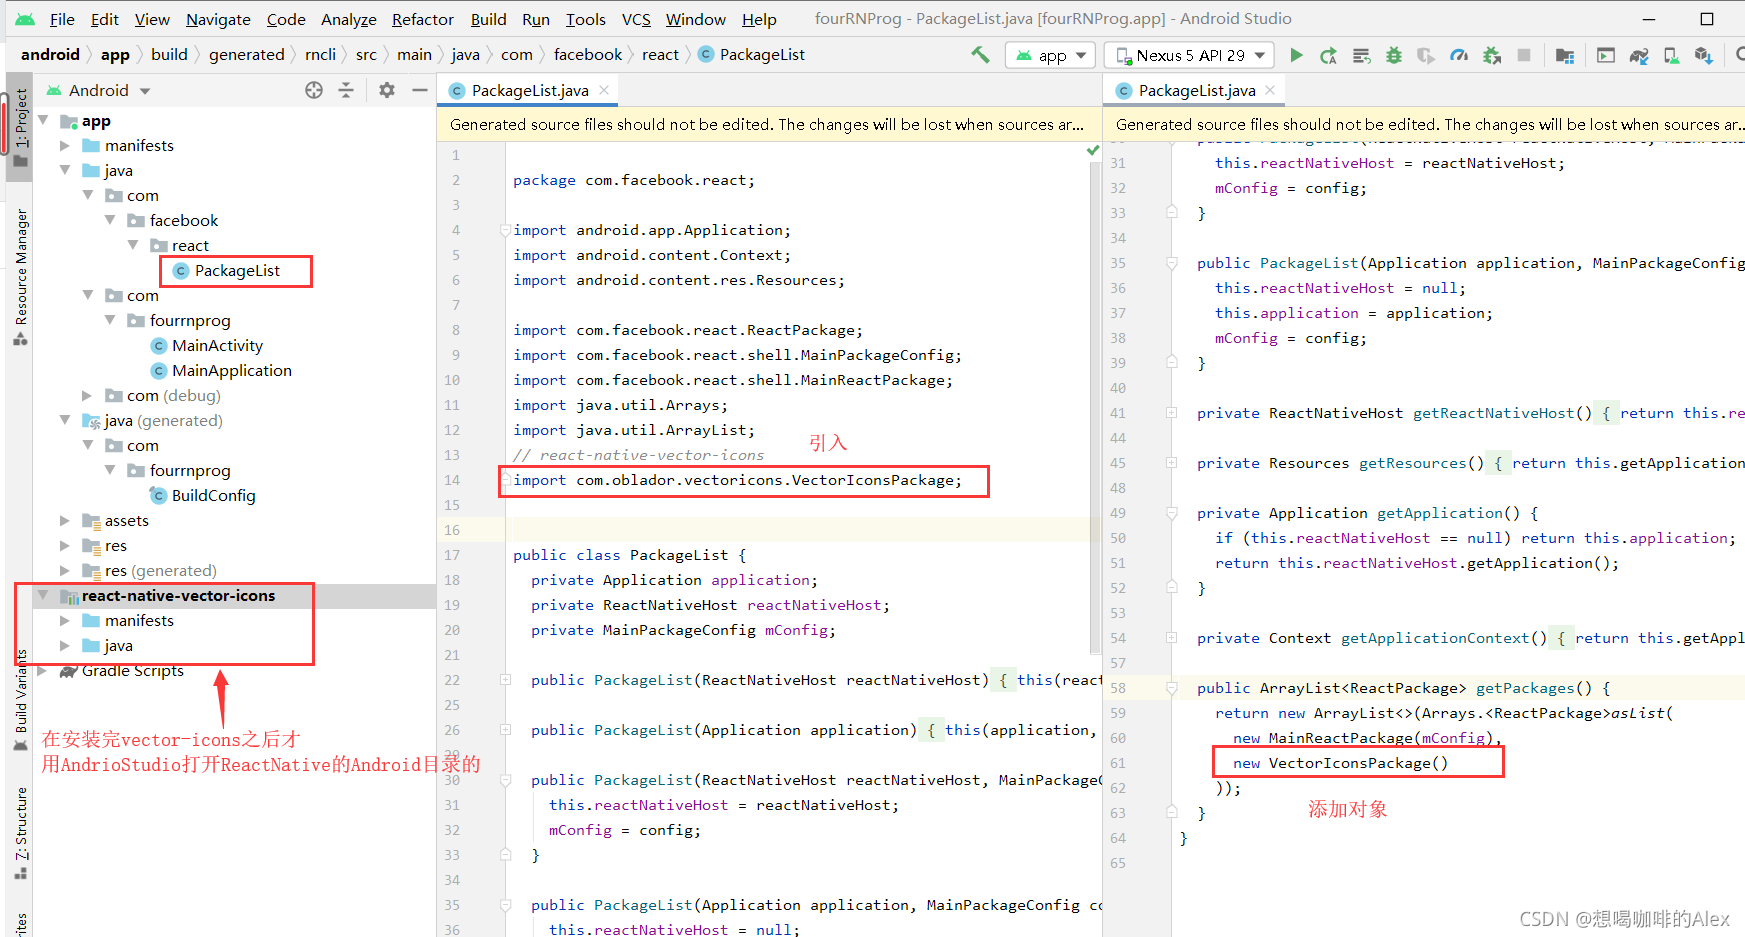Click the Debug app bug icon
The width and height of the screenshot is (1745, 937).
point(1394,55)
